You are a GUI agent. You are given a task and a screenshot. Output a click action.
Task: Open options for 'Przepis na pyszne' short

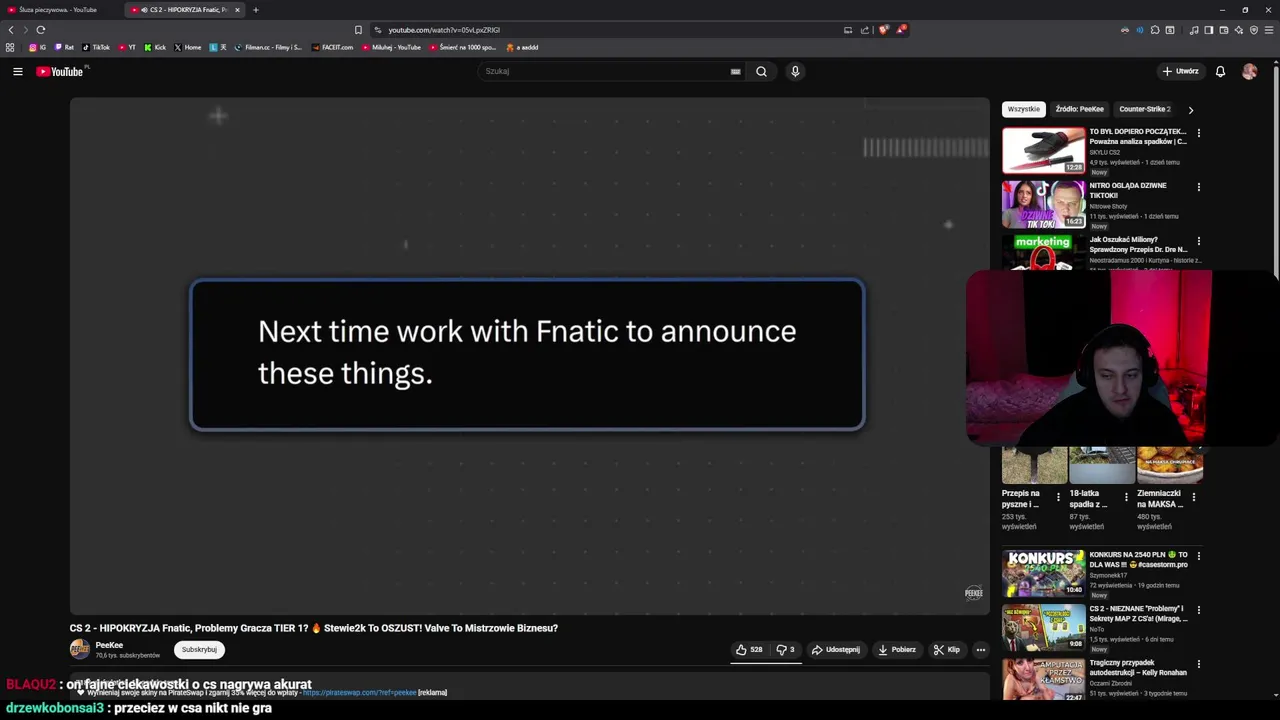coord(1058,497)
